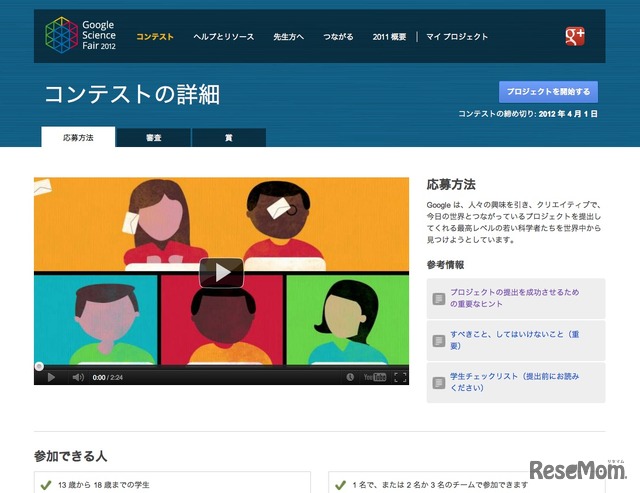Click the コンテストの締め切り: 2012 年 4 月 1 日 text
The image size is (640, 493).
528,114
